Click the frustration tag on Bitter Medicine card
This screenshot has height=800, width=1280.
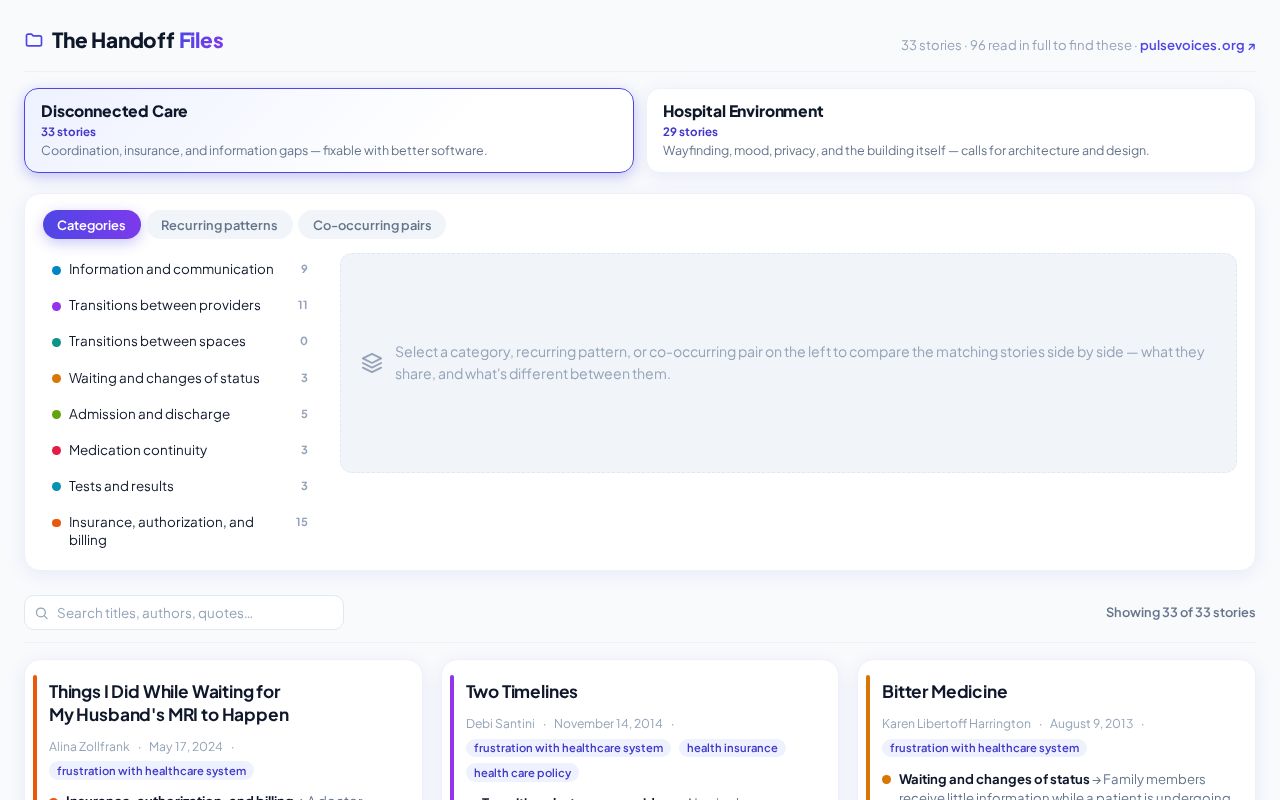[x=984, y=748]
